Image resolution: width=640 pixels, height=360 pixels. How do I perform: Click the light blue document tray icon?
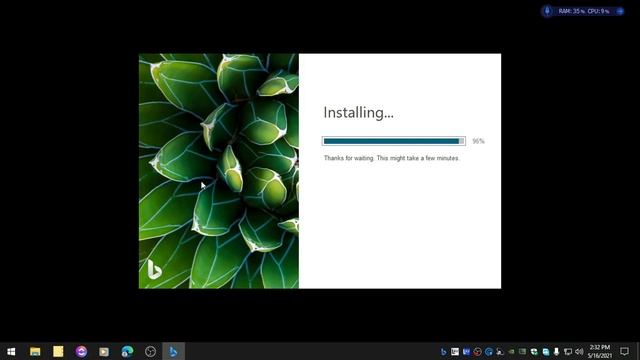point(546,352)
